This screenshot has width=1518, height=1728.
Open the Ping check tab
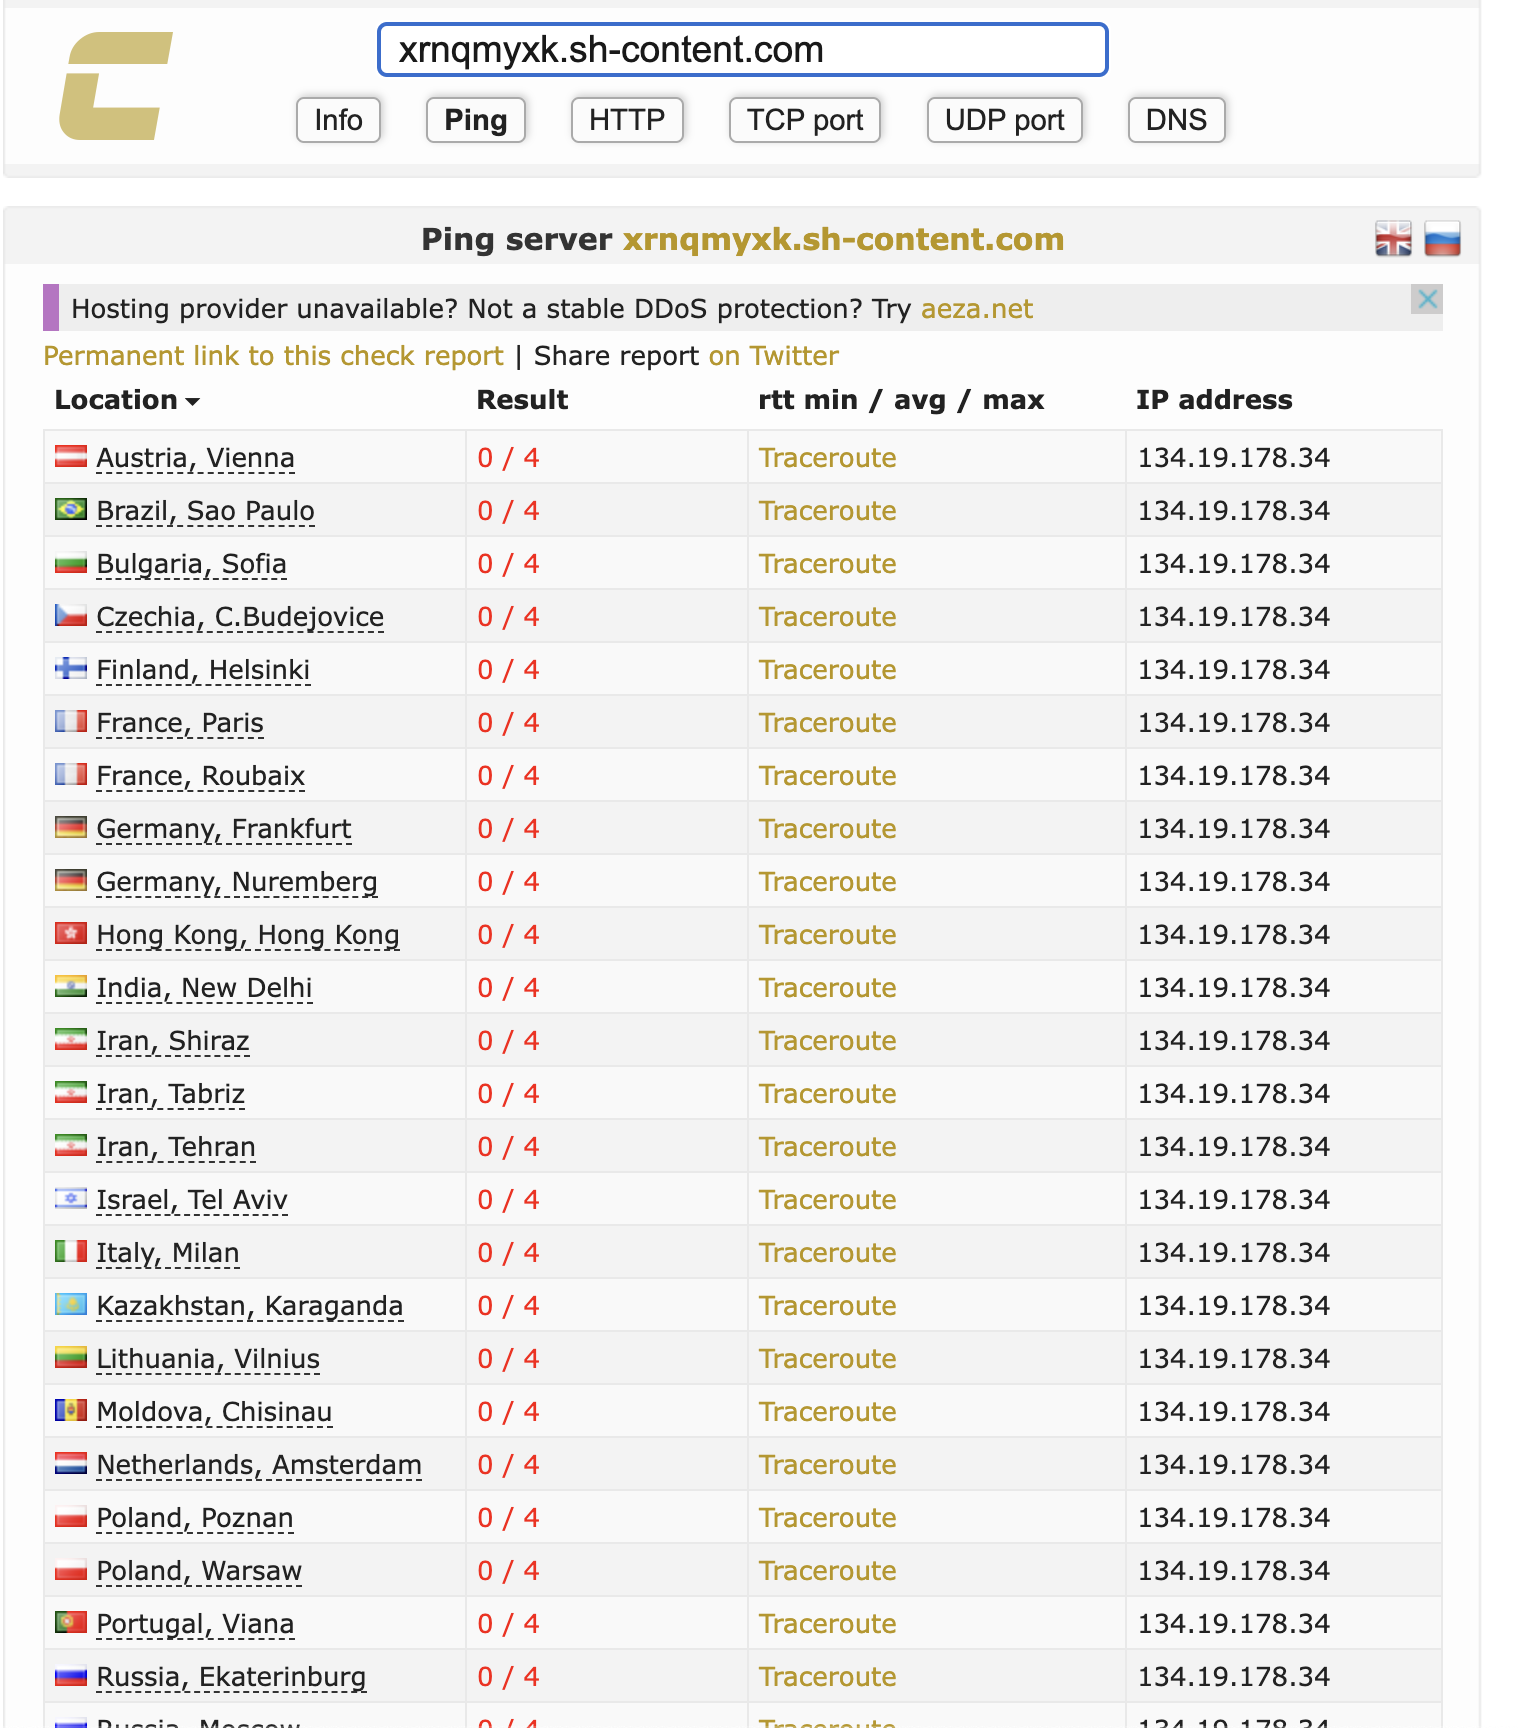[x=476, y=120]
